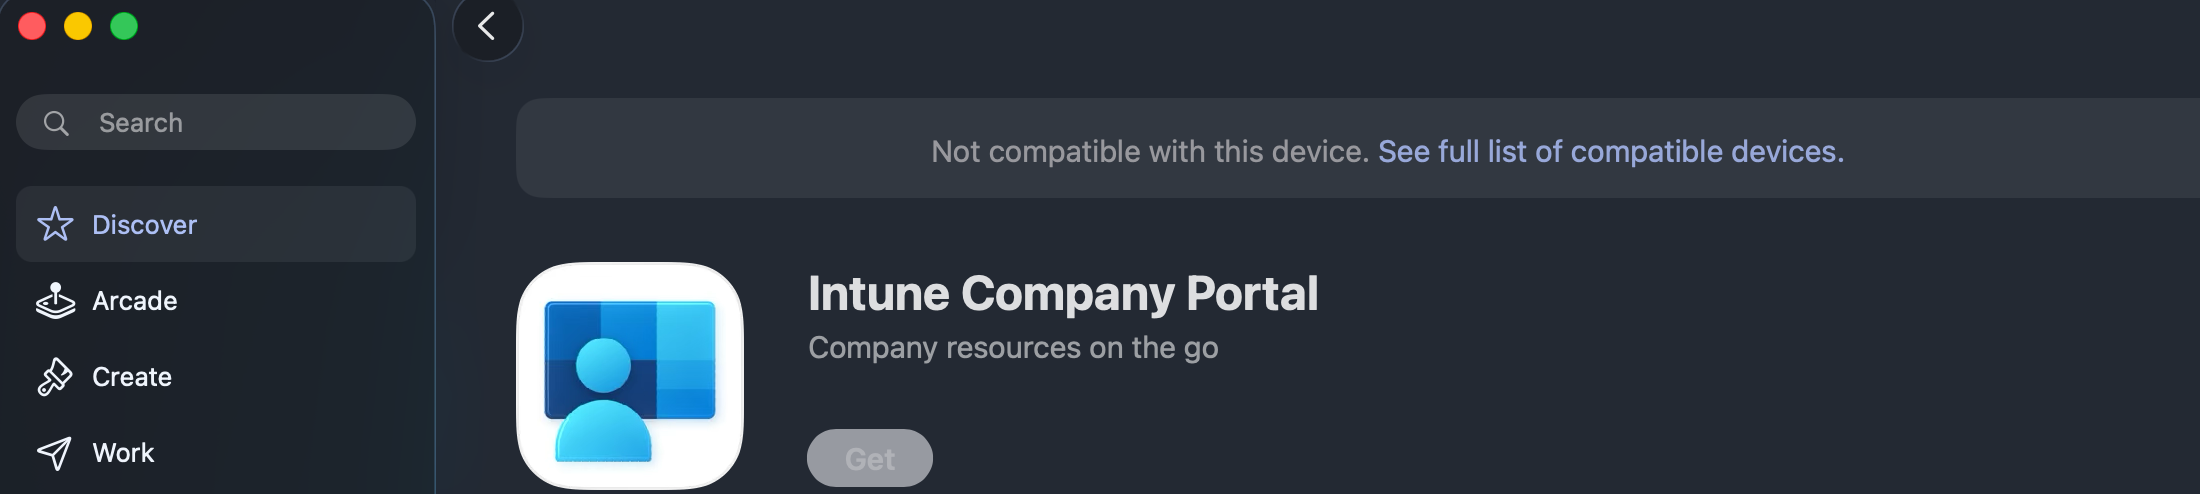This screenshot has width=2200, height=494.
Task: Click the "Not compatible with this device" text
Action: pos(1149,151)
